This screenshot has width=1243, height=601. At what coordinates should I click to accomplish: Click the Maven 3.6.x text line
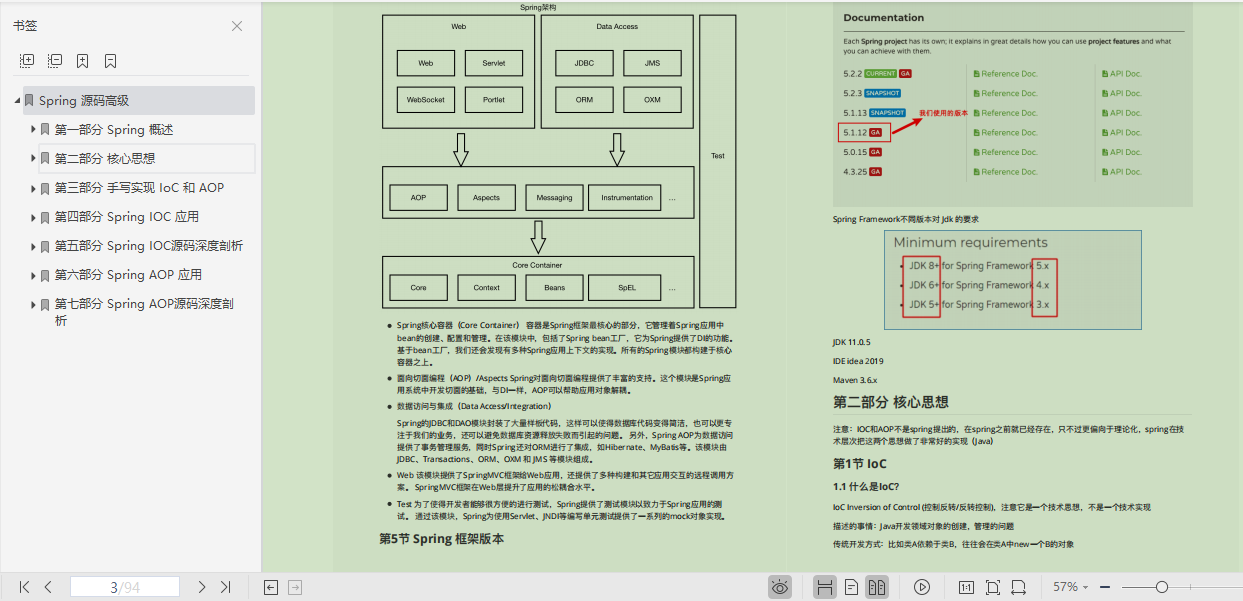(x=855, y=380)
